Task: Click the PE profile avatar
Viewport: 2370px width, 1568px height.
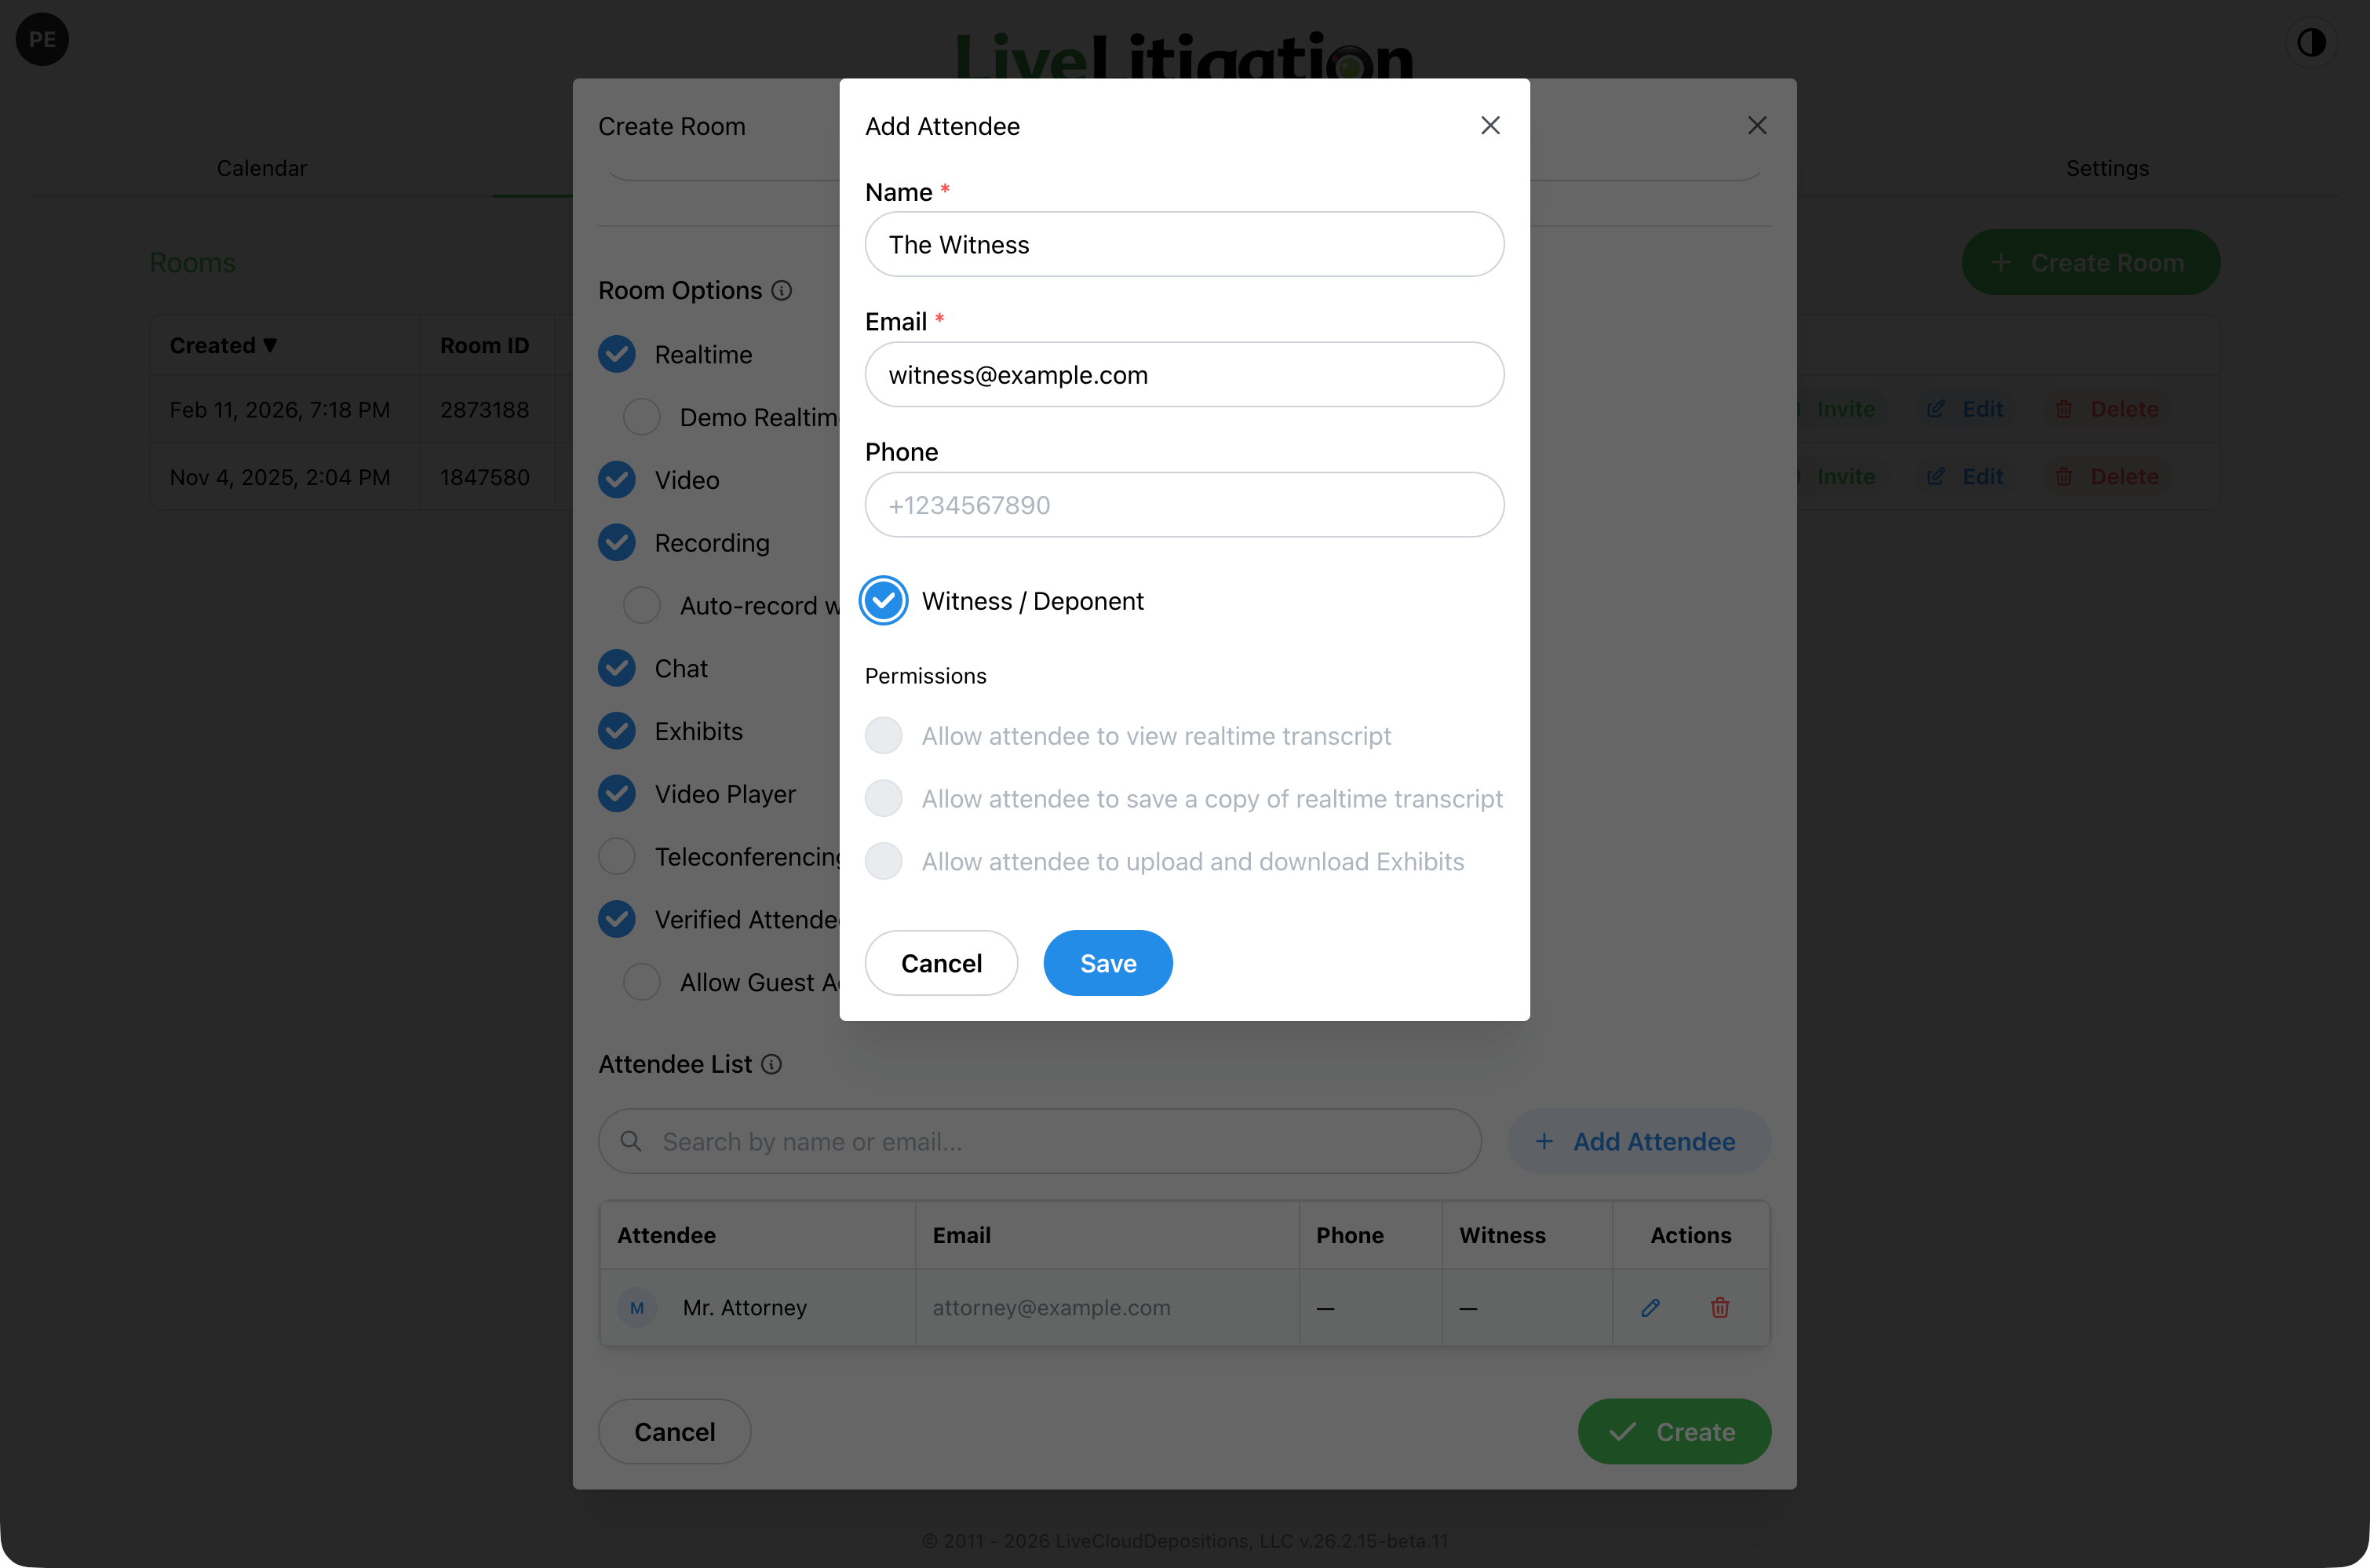Action: pyautogui.click(x=42, y=40)
